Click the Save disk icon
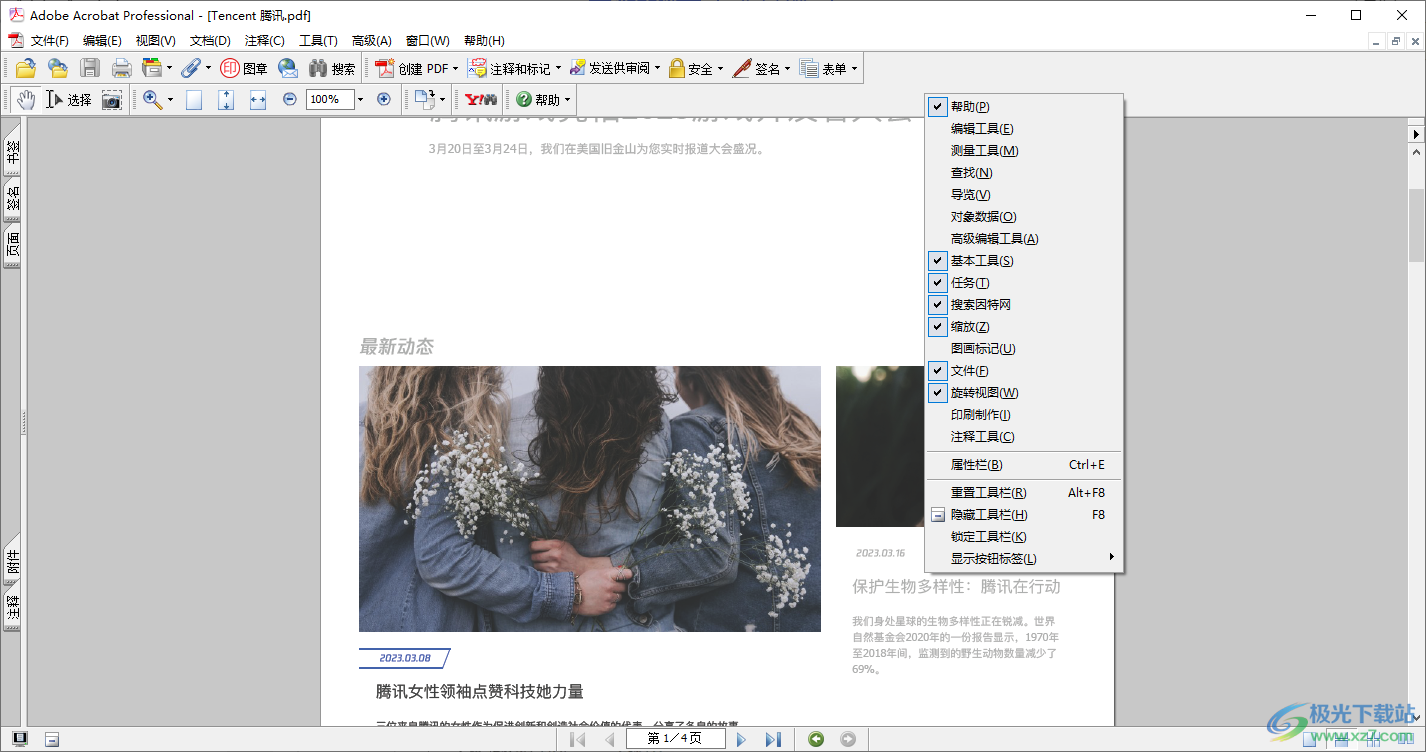1426x752 pixels. point(90,68)
